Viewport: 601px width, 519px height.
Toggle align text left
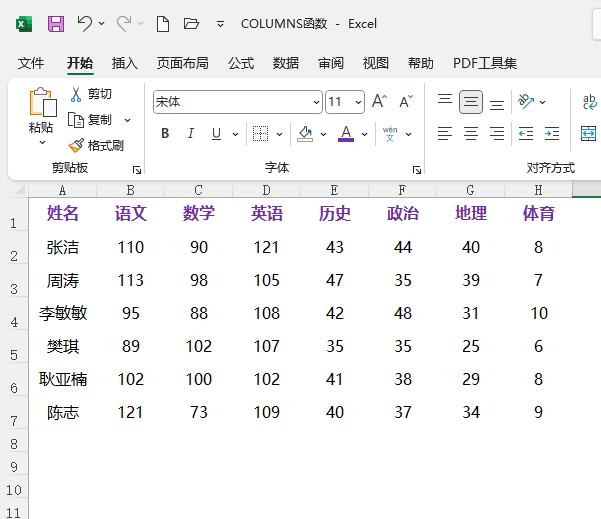445,133
